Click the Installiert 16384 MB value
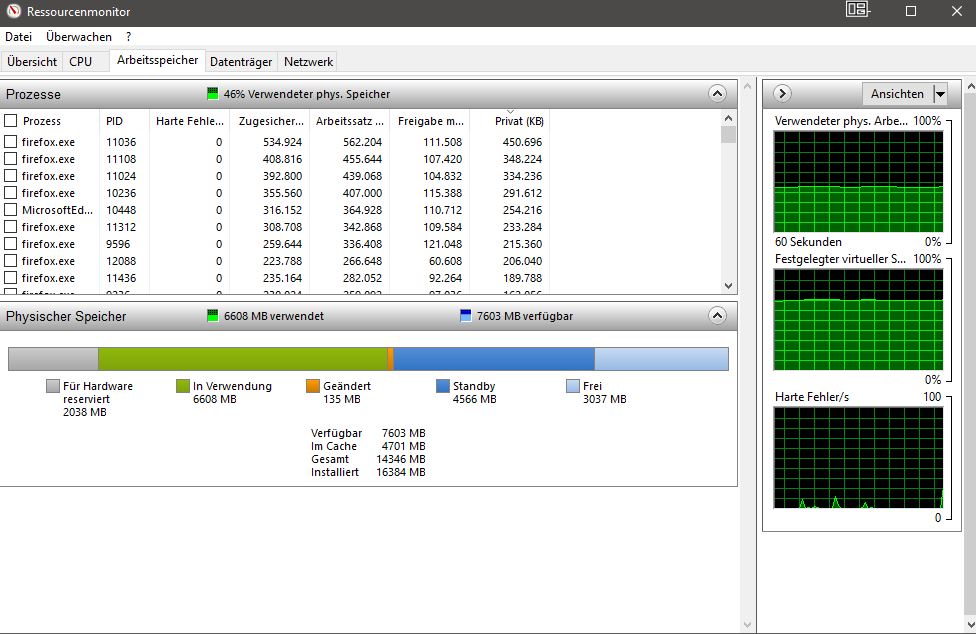Screen dimensions: 976x634 click(401, 472)
